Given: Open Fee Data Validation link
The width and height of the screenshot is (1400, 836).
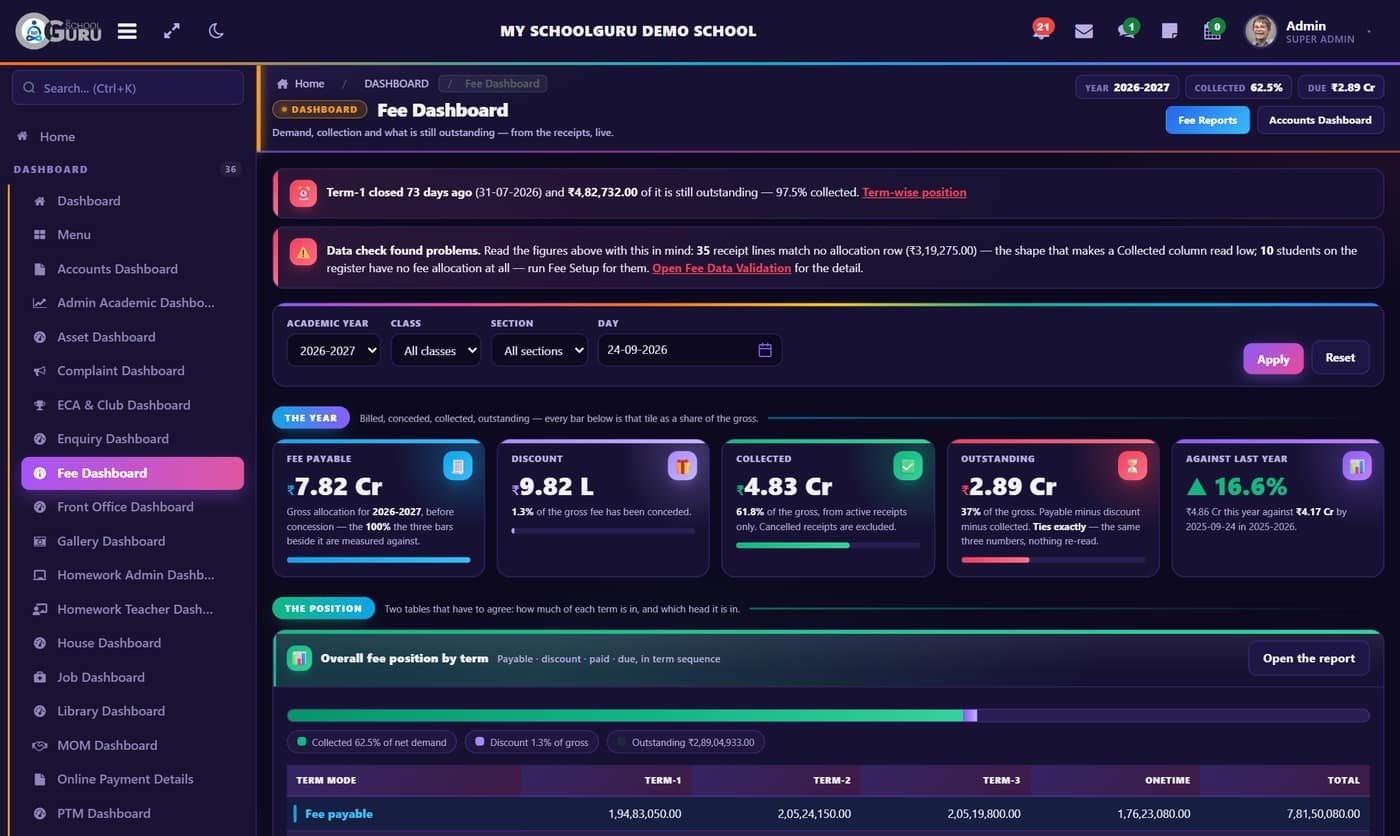Looking at the screenshot, I should [721, 268].
